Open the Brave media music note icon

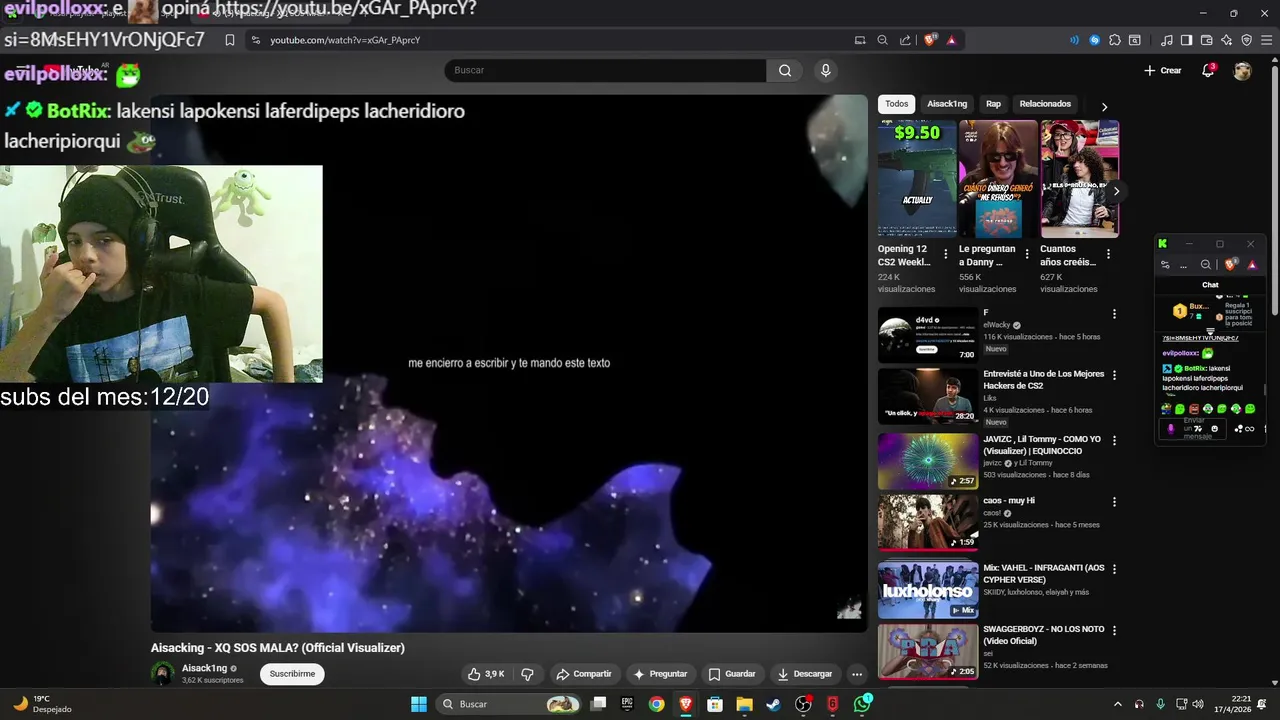tap(1166, 40)
